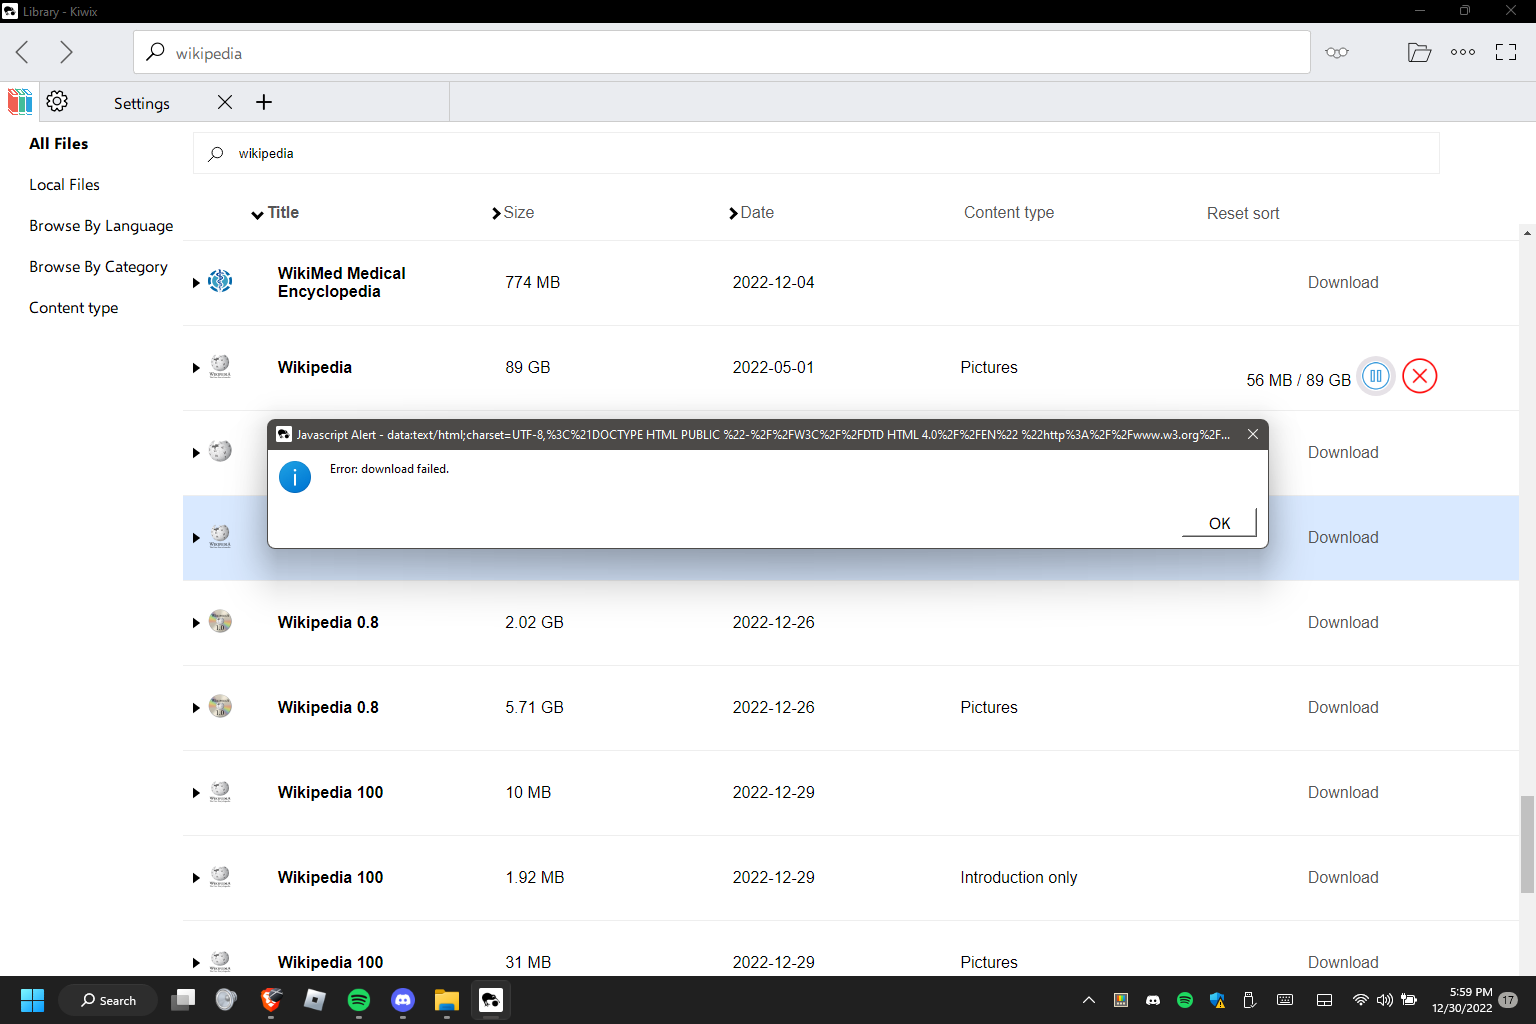This screenshot has width=1536, height=1024.
Task: Expand the WikiMed Medical Encyclopedia entry
Action: 196,283
